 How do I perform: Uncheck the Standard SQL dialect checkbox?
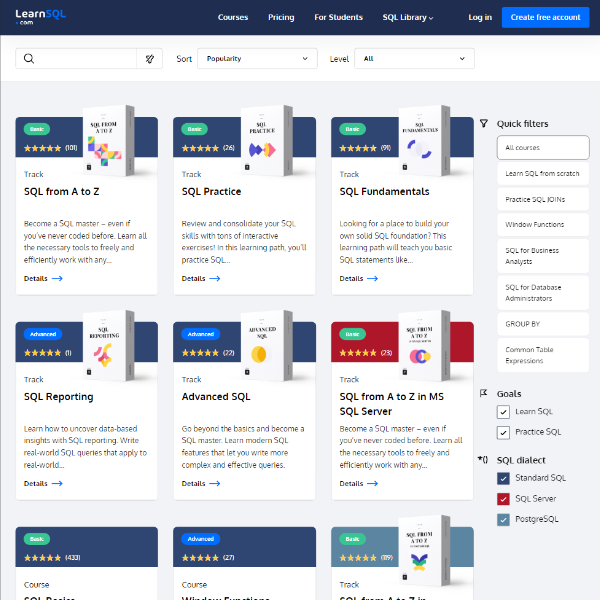[x=503, y=478]
